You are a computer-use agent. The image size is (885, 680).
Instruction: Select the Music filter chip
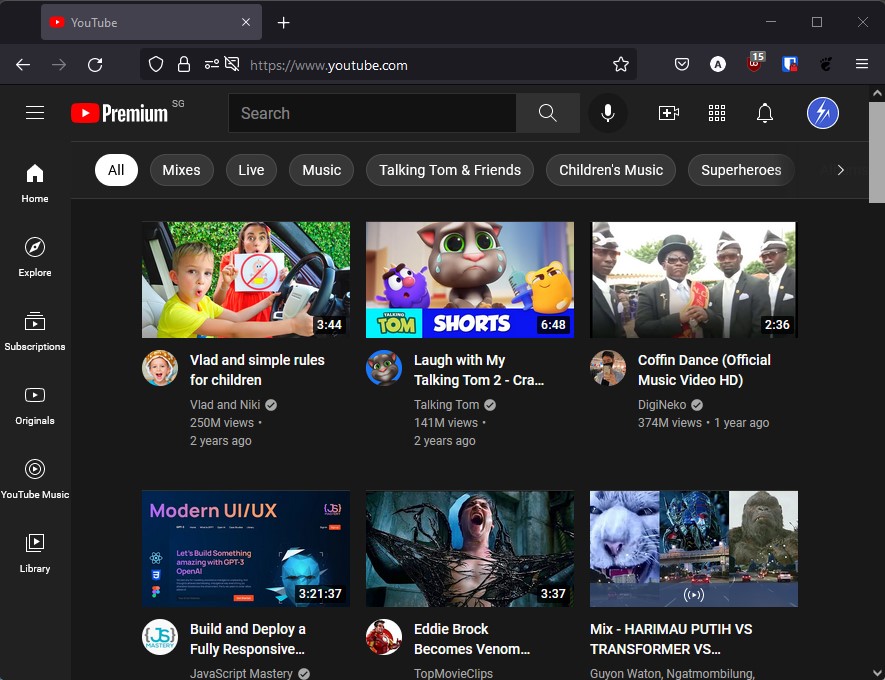tap(322, 170)
